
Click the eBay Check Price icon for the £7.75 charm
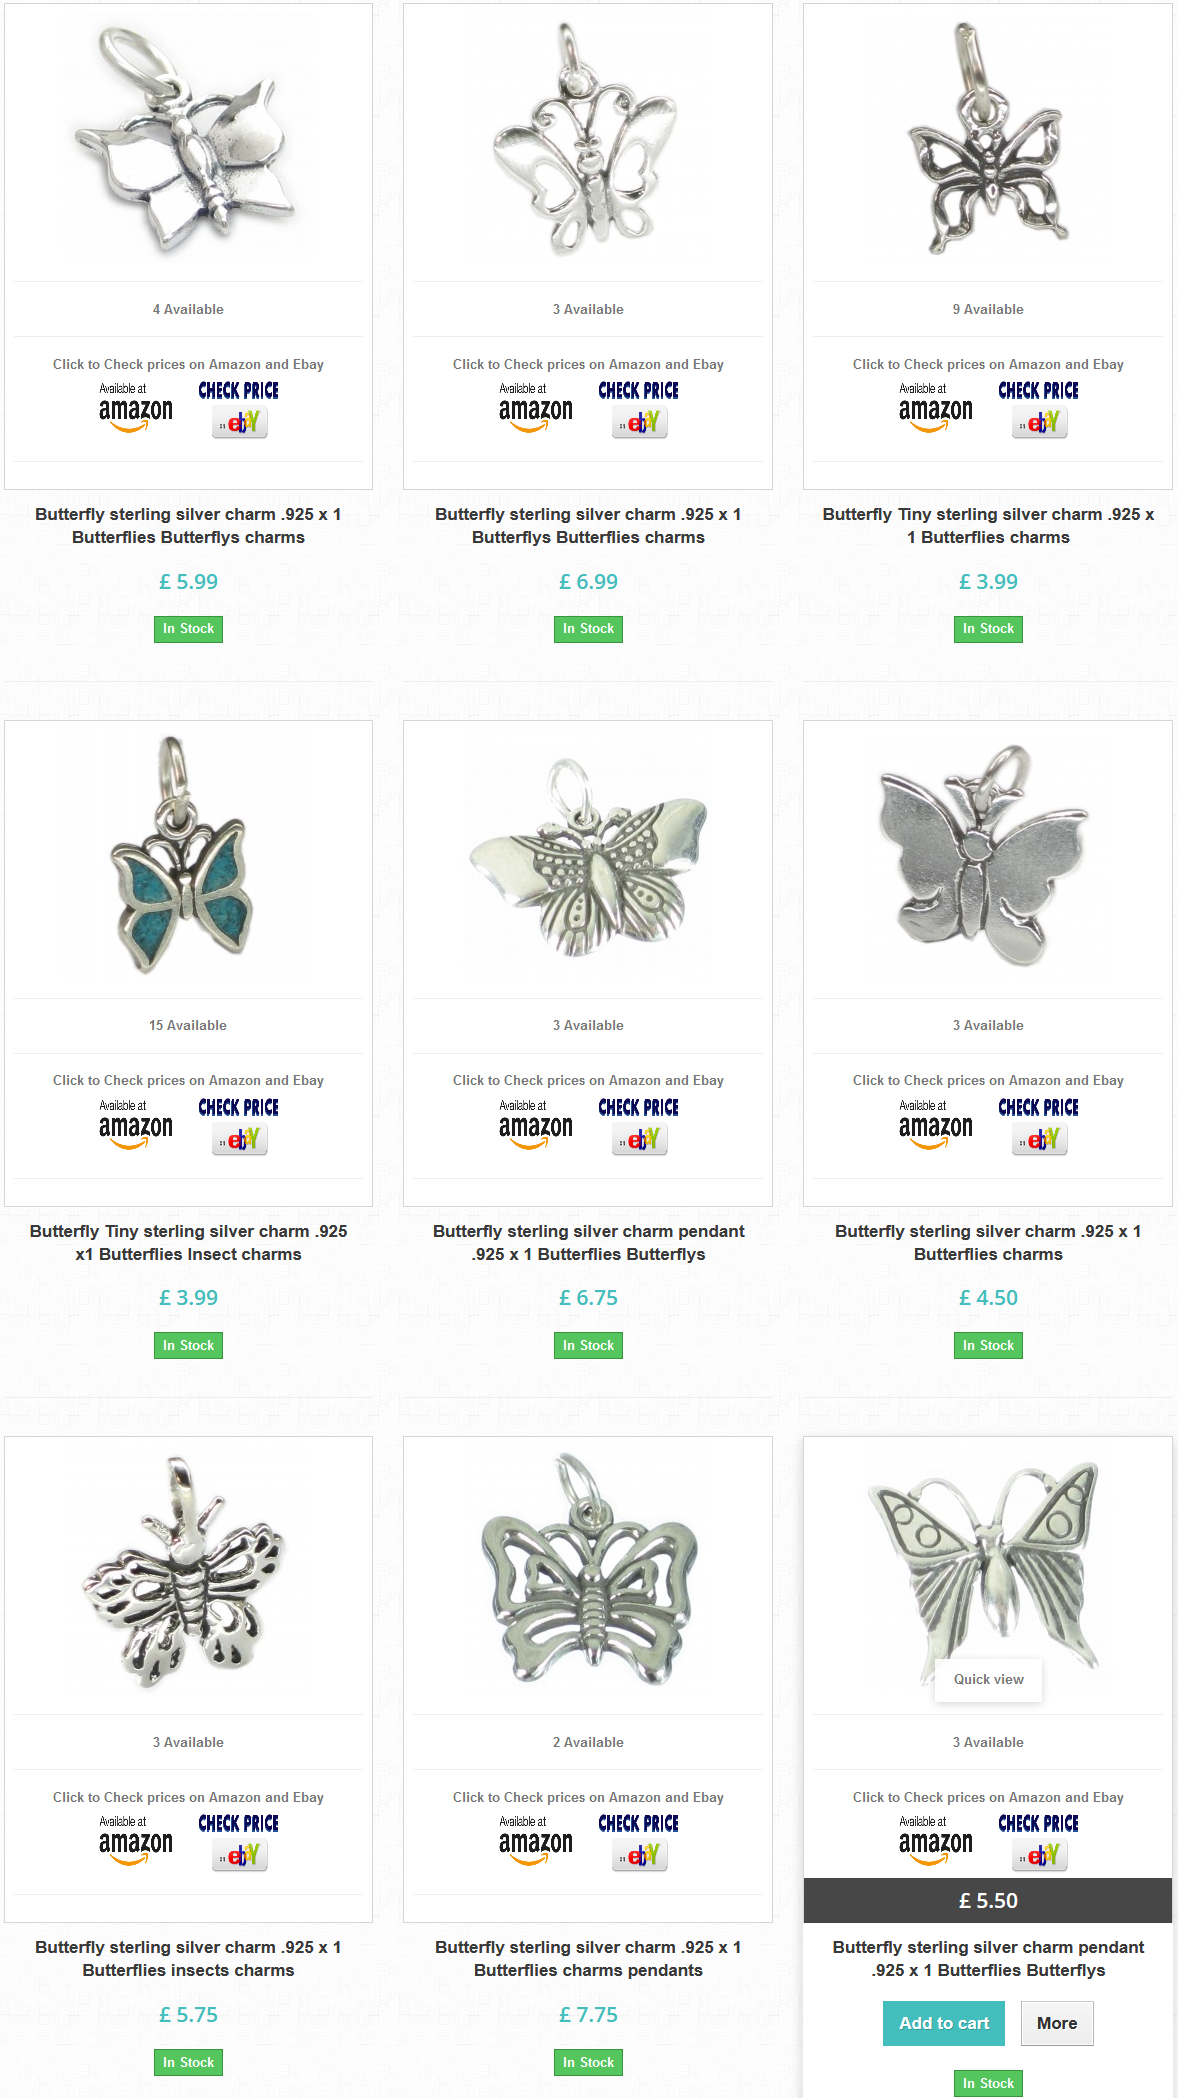click(639, 1842)
